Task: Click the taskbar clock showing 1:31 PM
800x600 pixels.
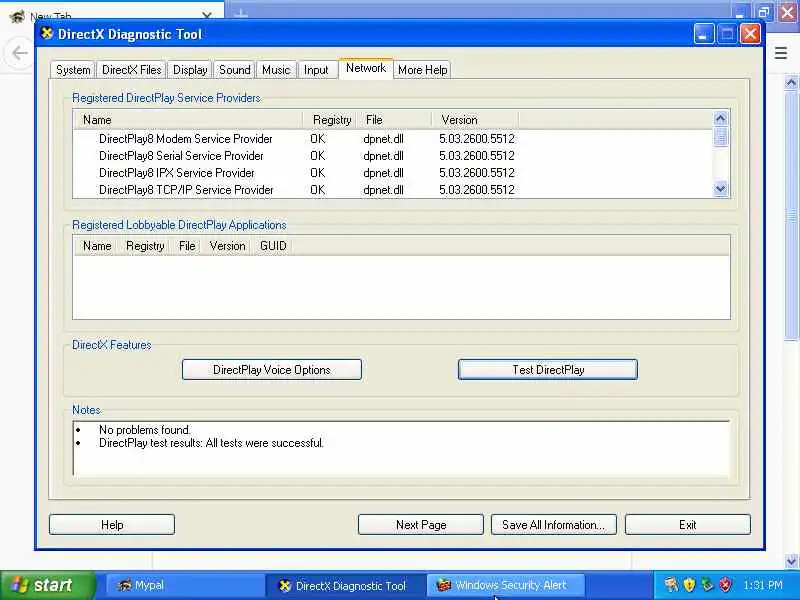Action: pos(763,585)
